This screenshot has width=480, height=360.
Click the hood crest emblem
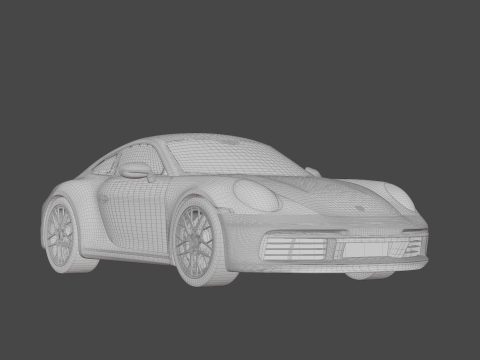point(360,208)
